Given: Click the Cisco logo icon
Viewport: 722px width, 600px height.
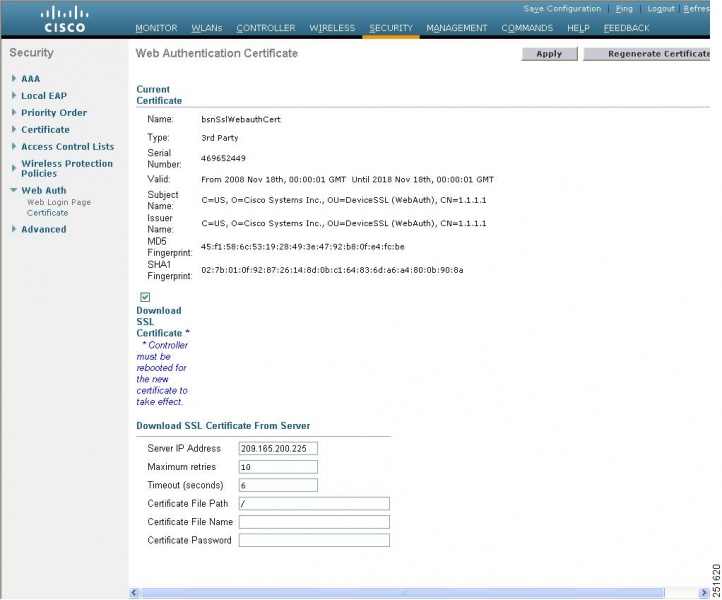Looking at the screenshot, I should pyautogui.click(x=63, y=19).
